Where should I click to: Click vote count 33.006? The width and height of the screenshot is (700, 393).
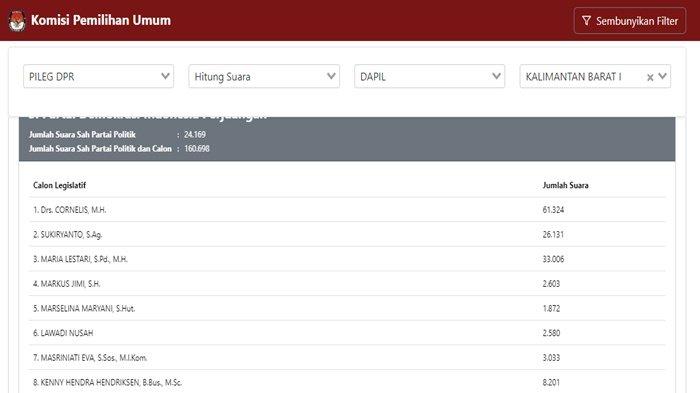tap(553, 259)
